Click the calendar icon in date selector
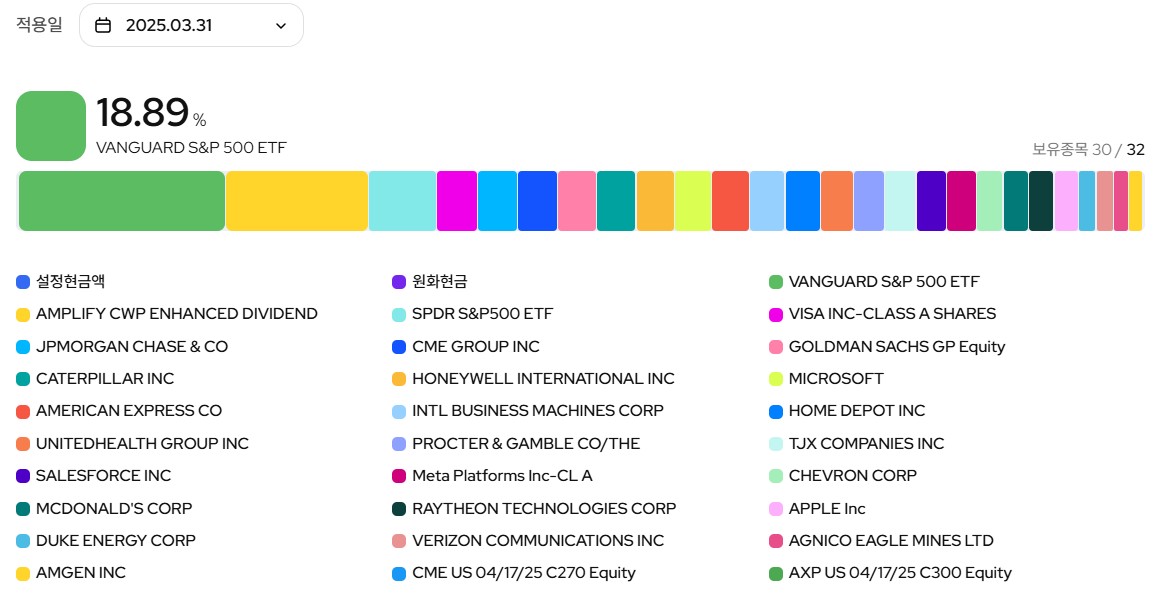Image resolution: width=1158 pixels, height=615 pixels. click(103, 25)
